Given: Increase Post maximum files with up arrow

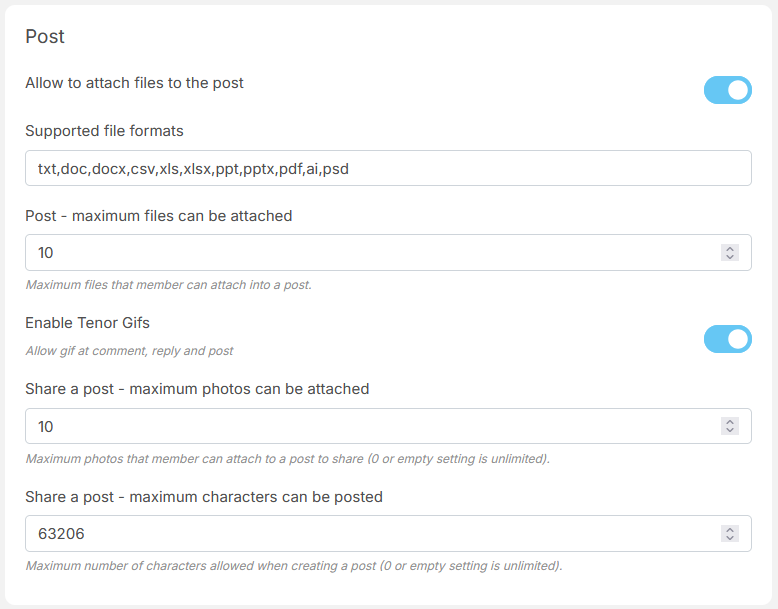Looking at the screenshot, I should tap(730, 248).
